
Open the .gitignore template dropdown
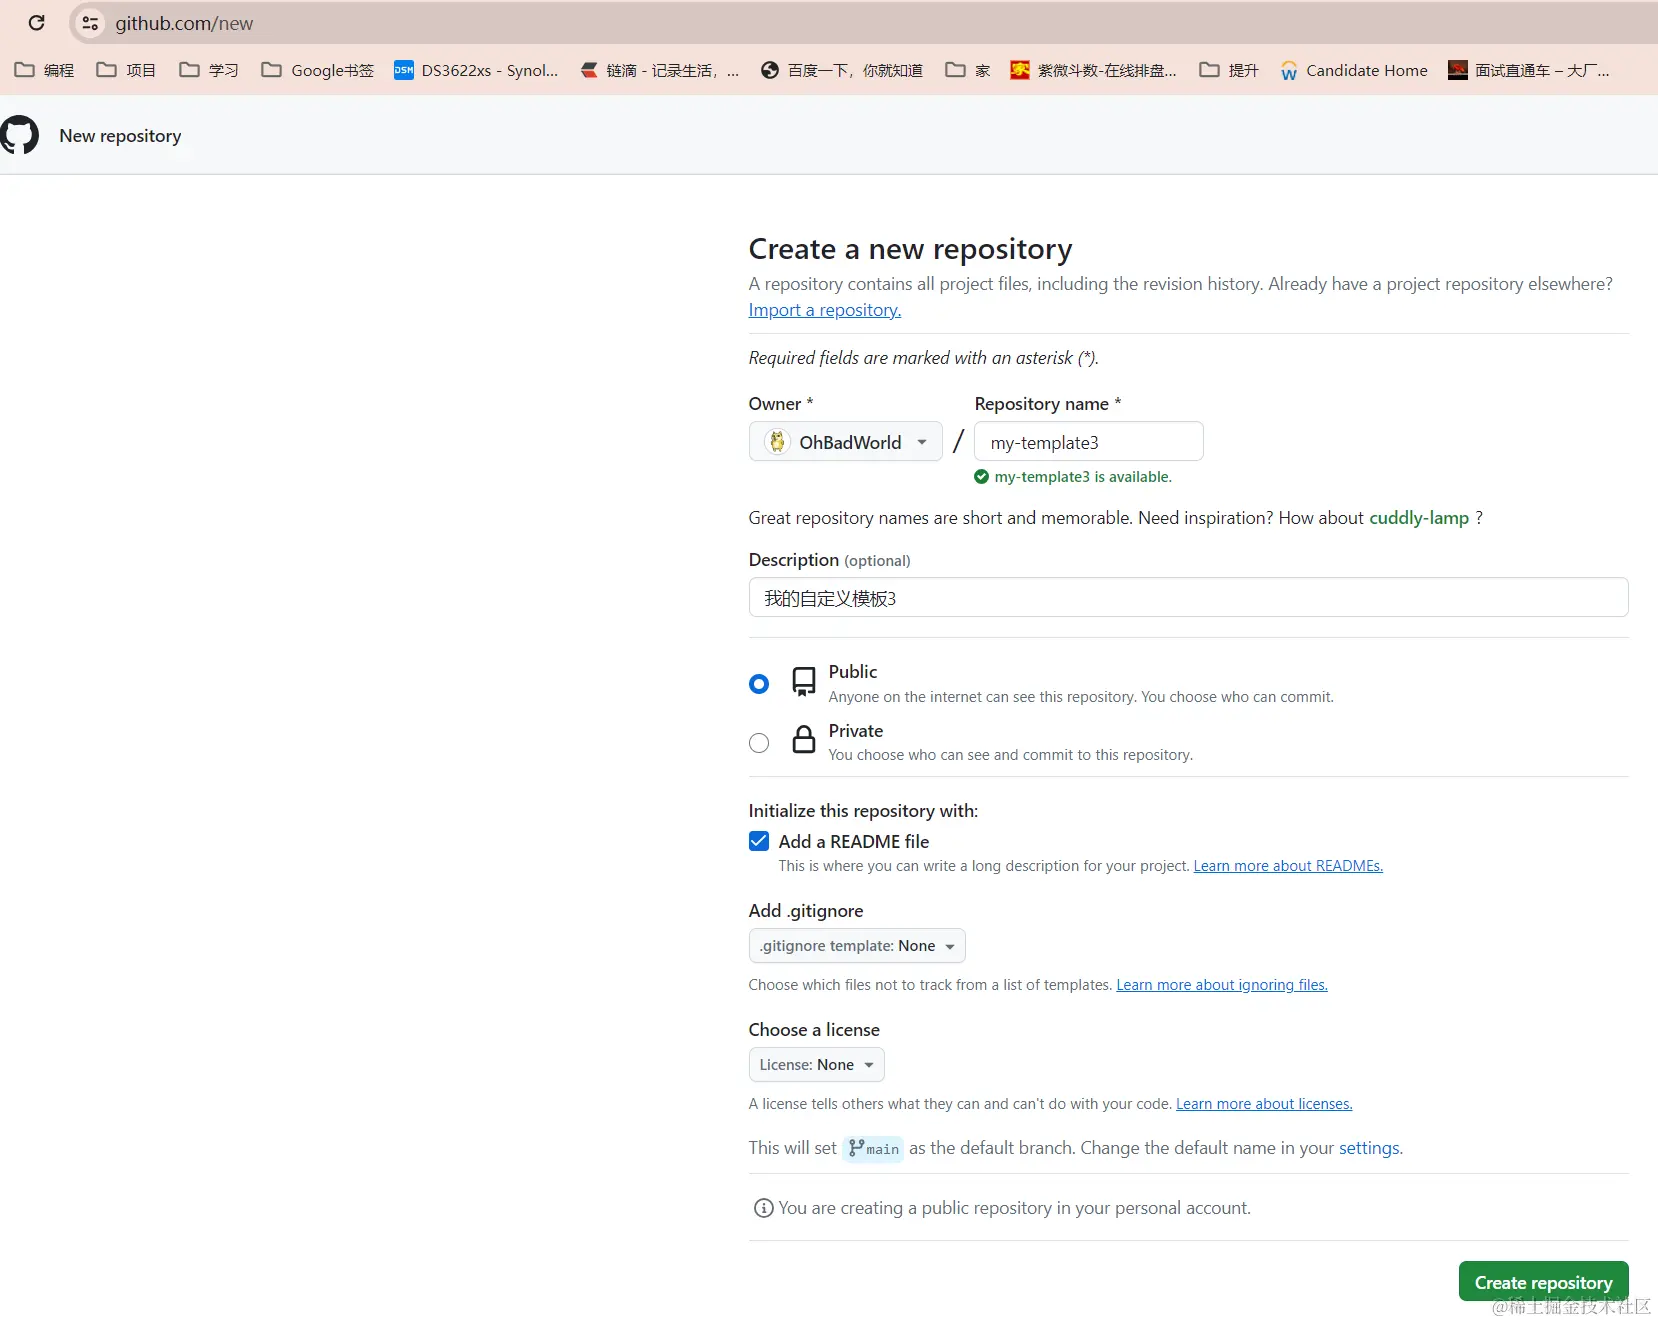coord(857,946)
